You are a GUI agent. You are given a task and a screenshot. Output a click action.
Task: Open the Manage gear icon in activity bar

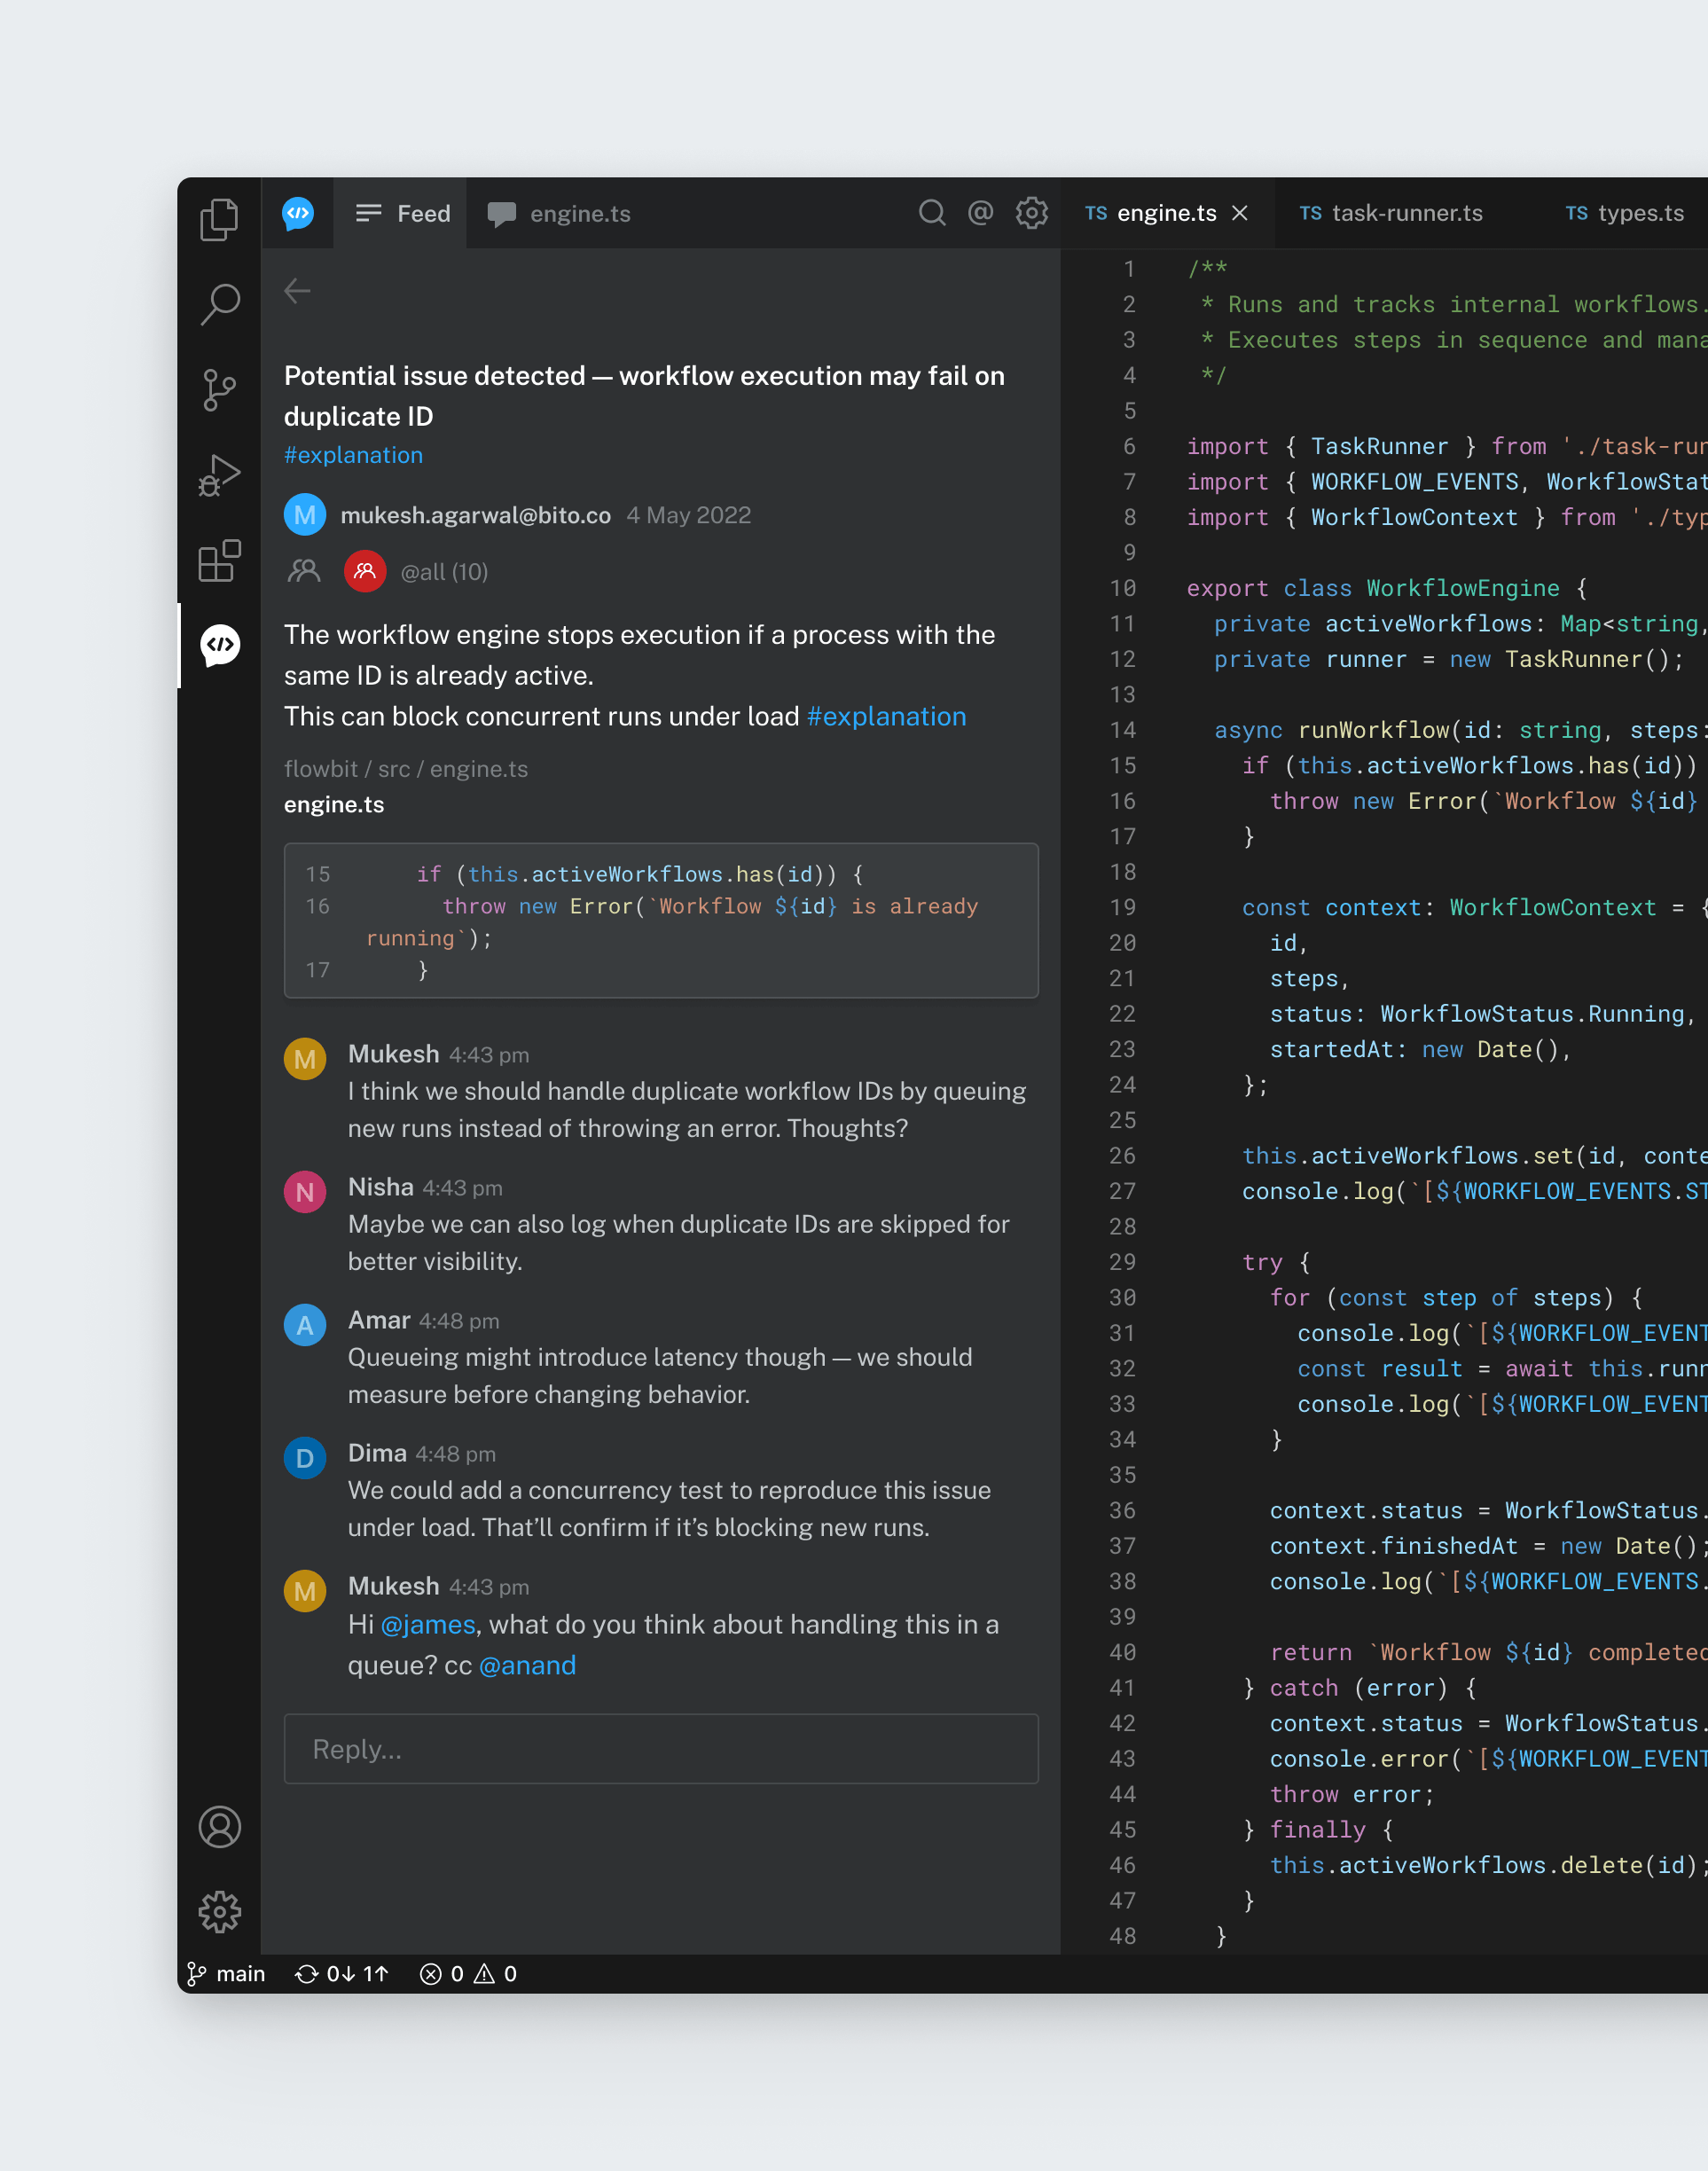pyautogui.click(x=219, y=1912)
